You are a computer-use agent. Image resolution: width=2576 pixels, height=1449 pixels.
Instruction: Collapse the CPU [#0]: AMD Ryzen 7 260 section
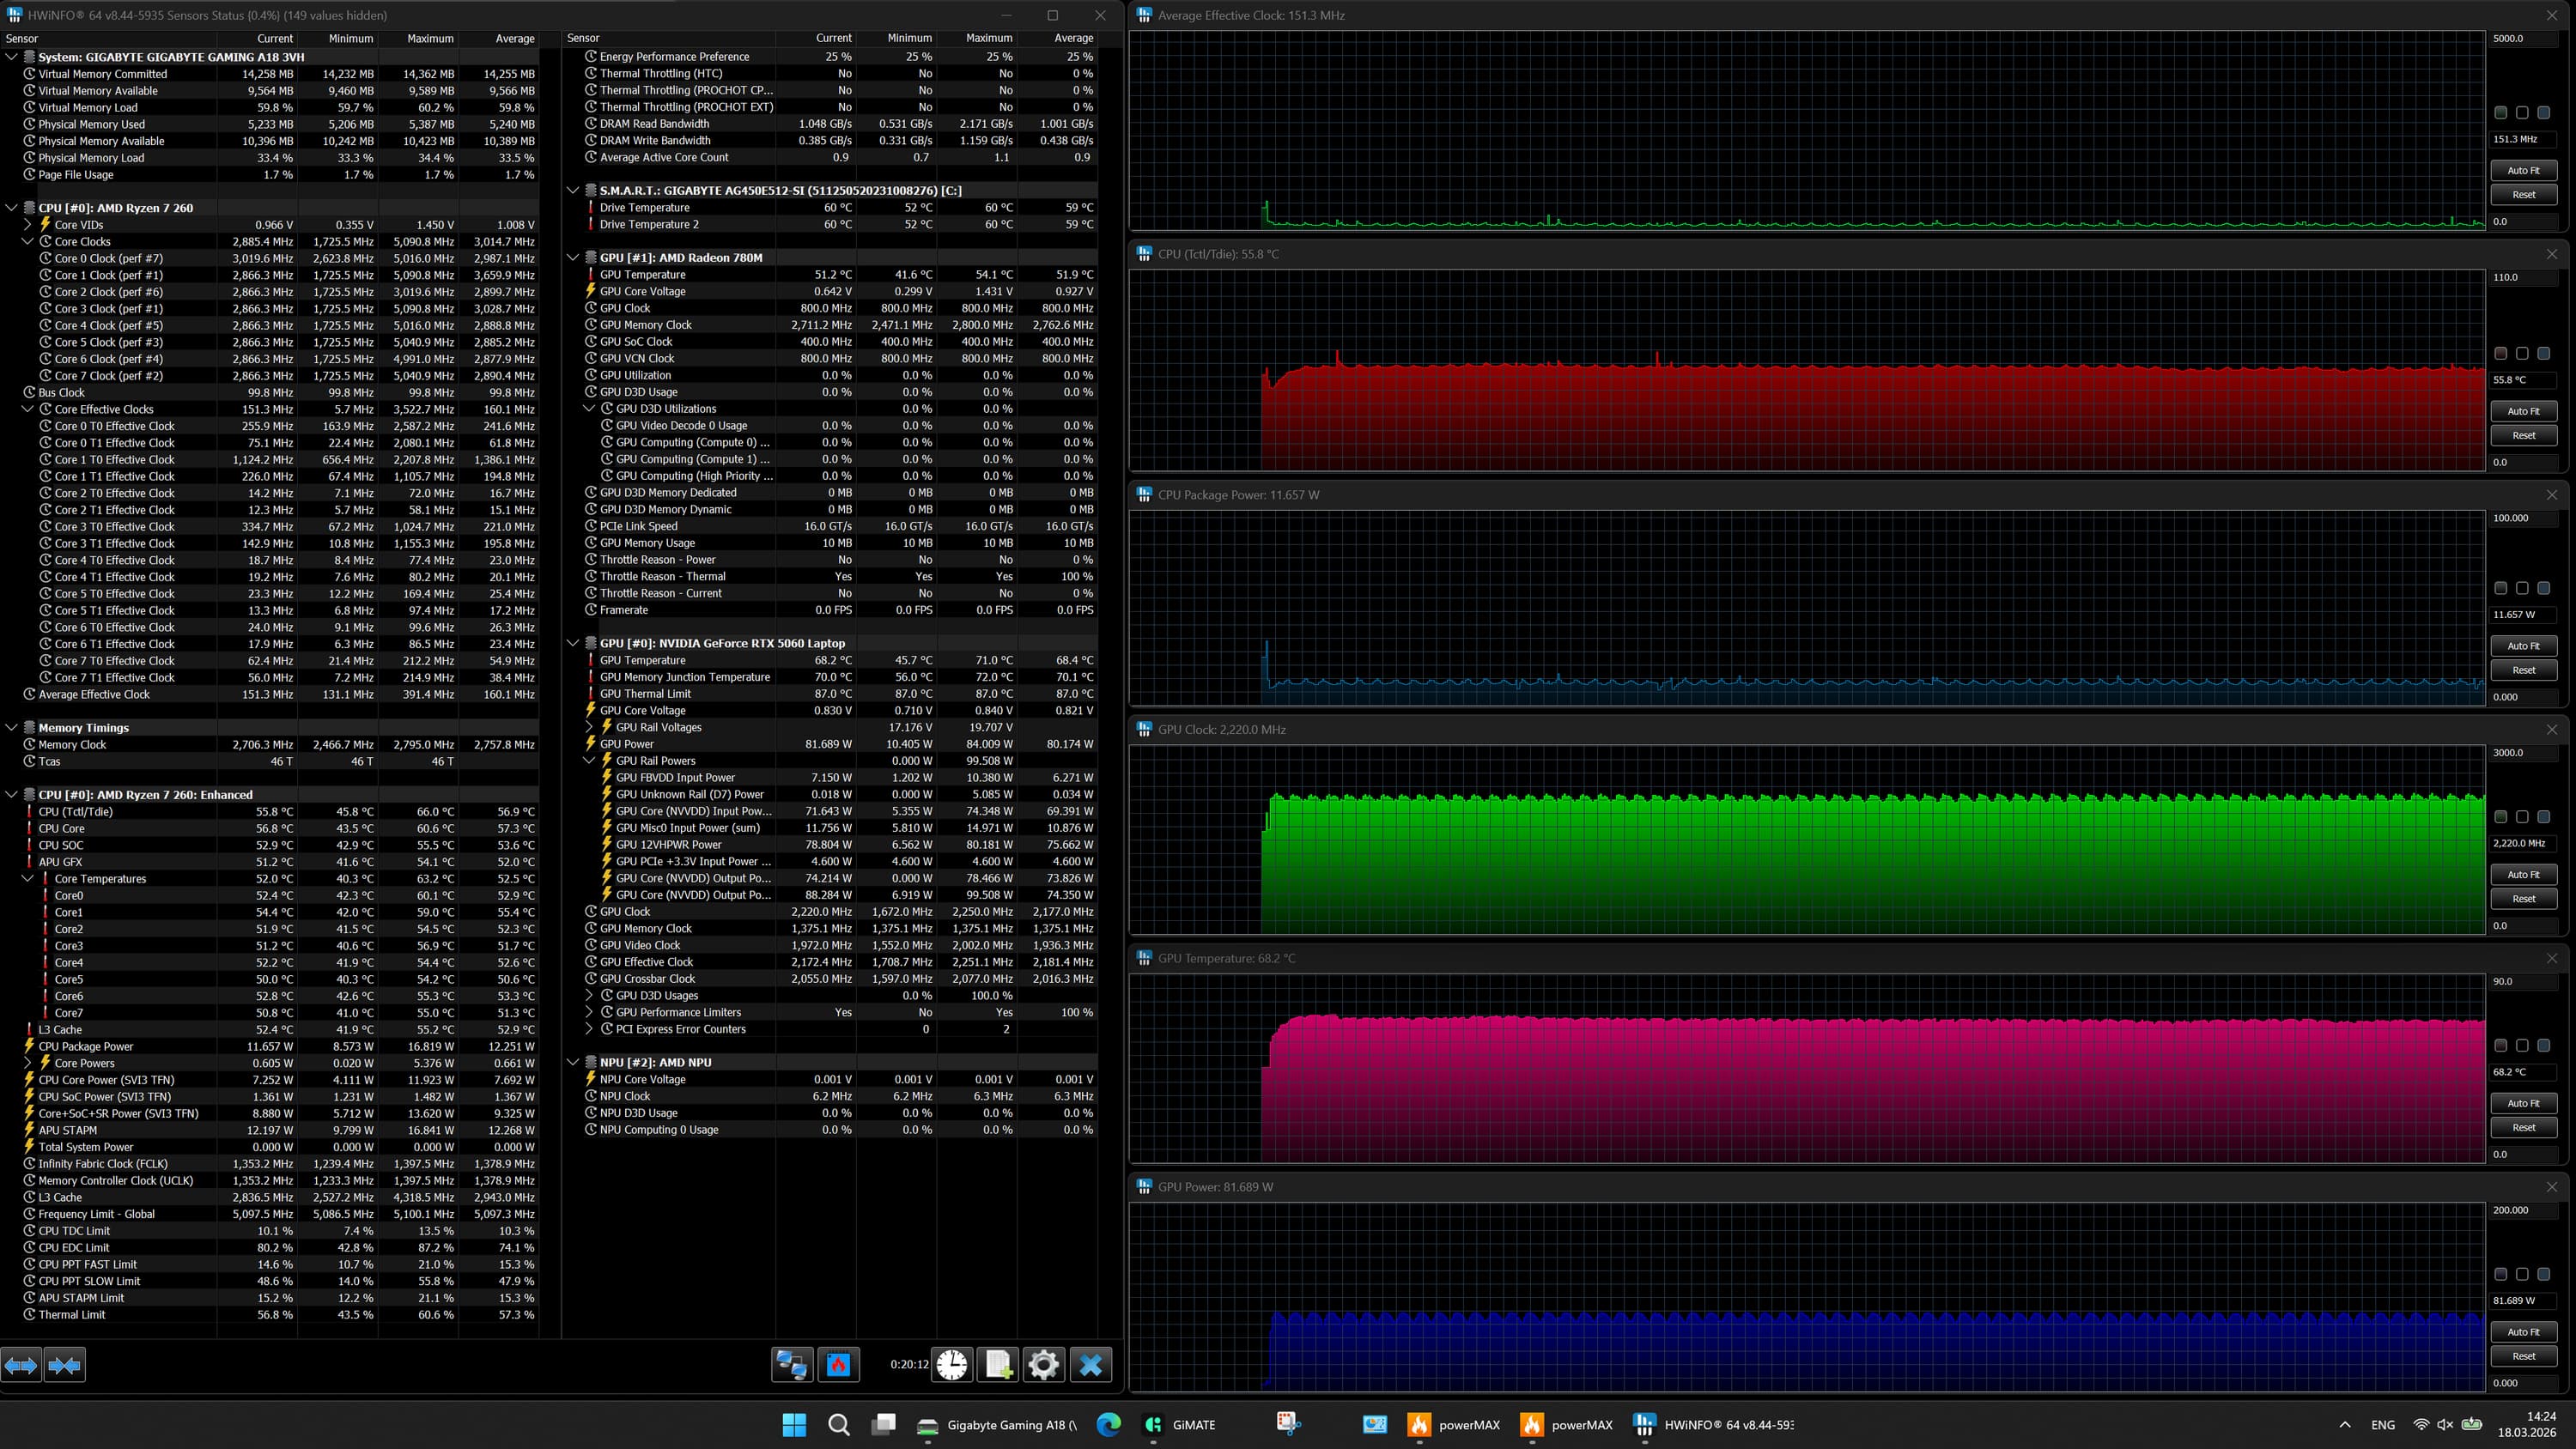tap(12, 208)
